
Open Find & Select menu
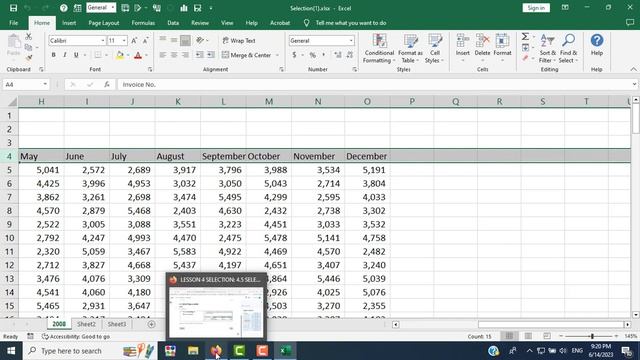point(568,48)
